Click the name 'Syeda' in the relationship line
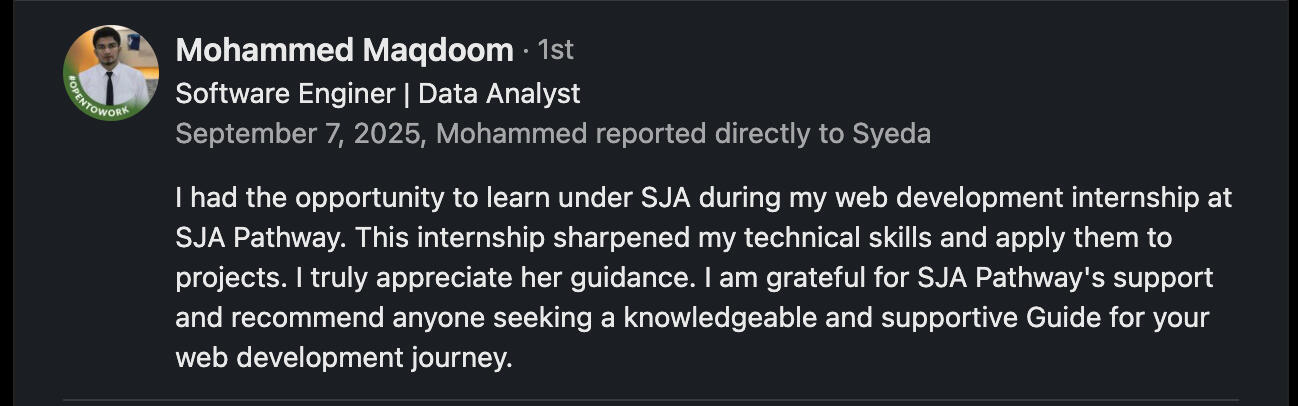Viewport: 1298px width, 406px height. (x=891, y=134)
